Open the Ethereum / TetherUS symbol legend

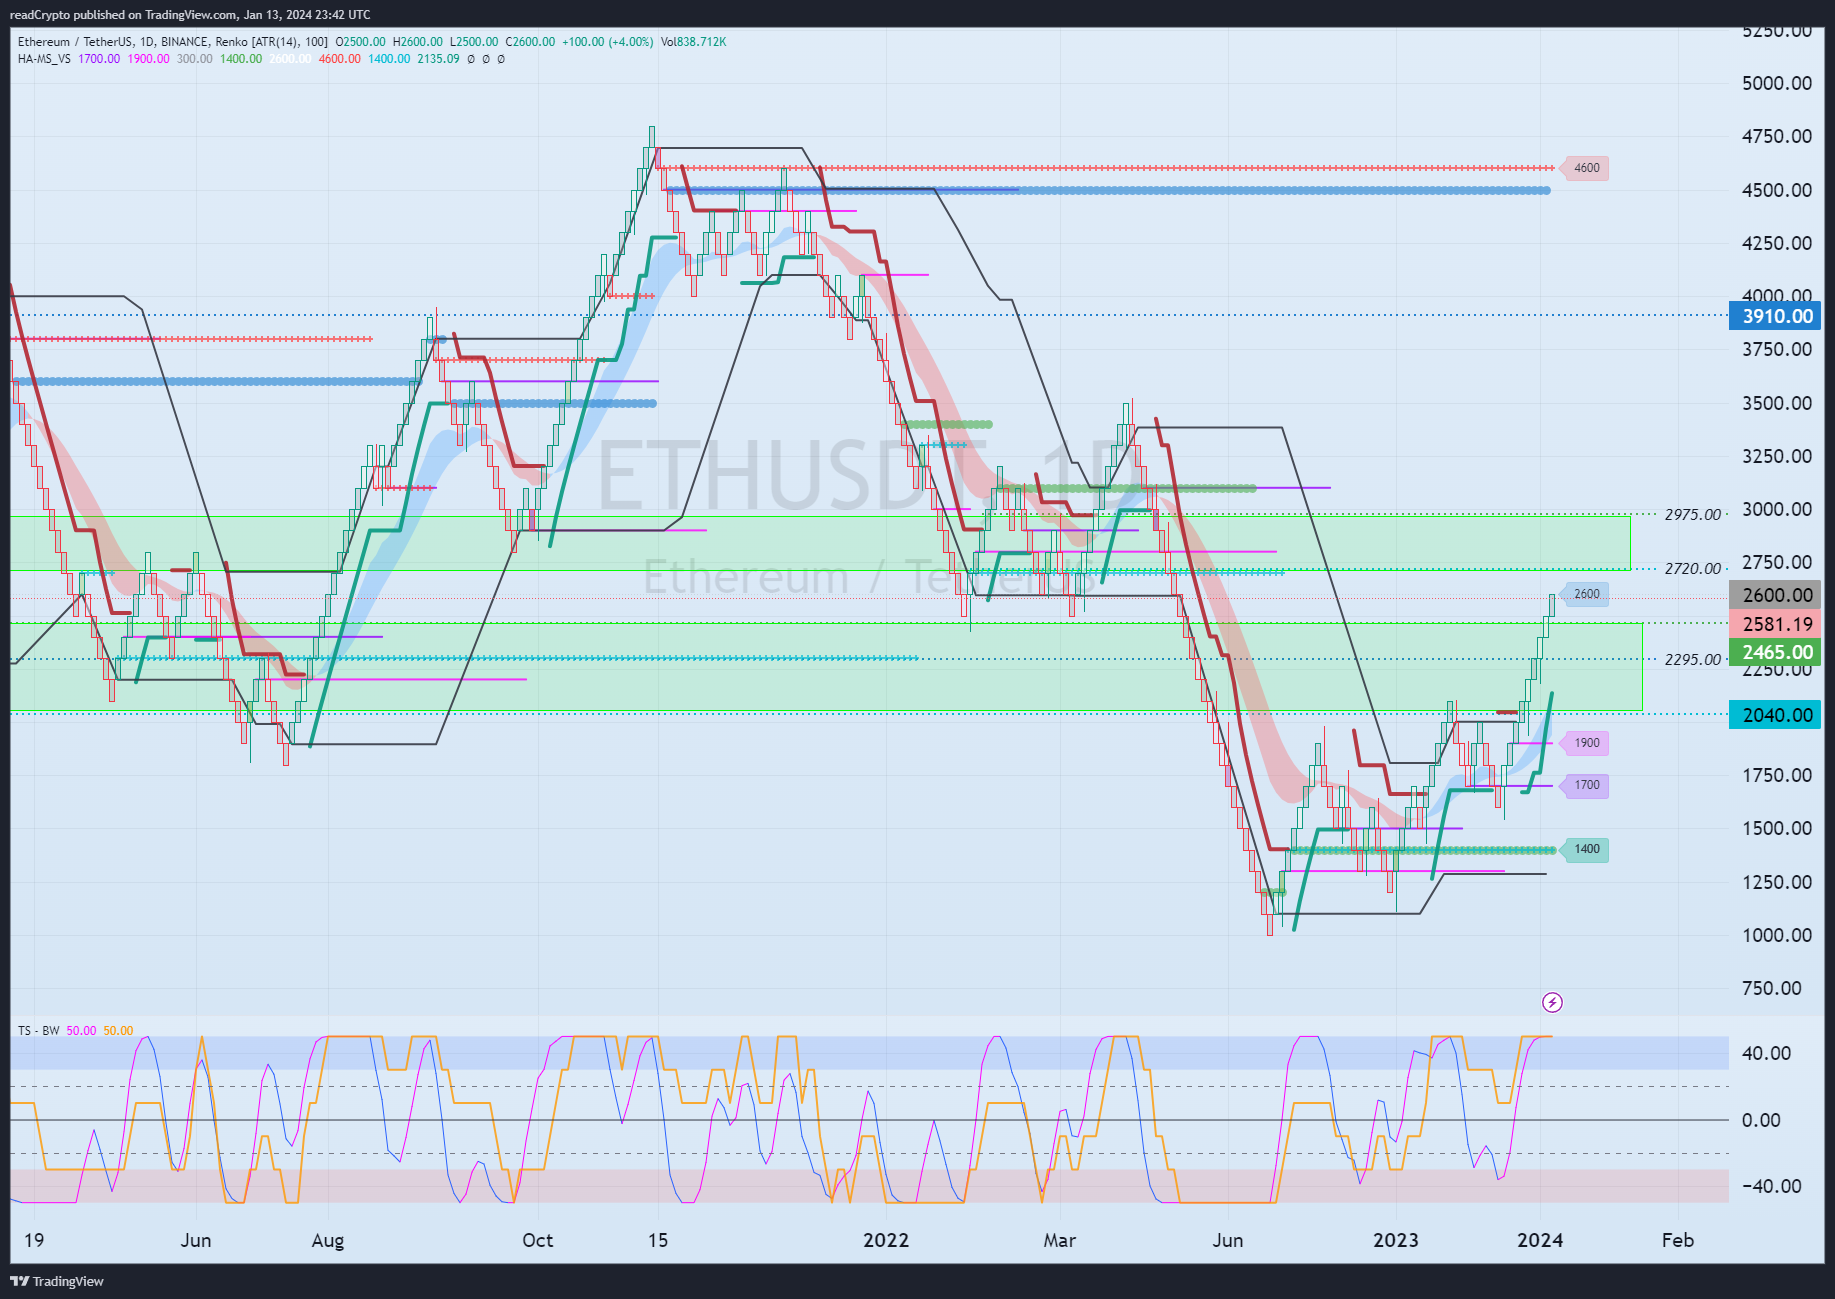[x=172, y=42]
